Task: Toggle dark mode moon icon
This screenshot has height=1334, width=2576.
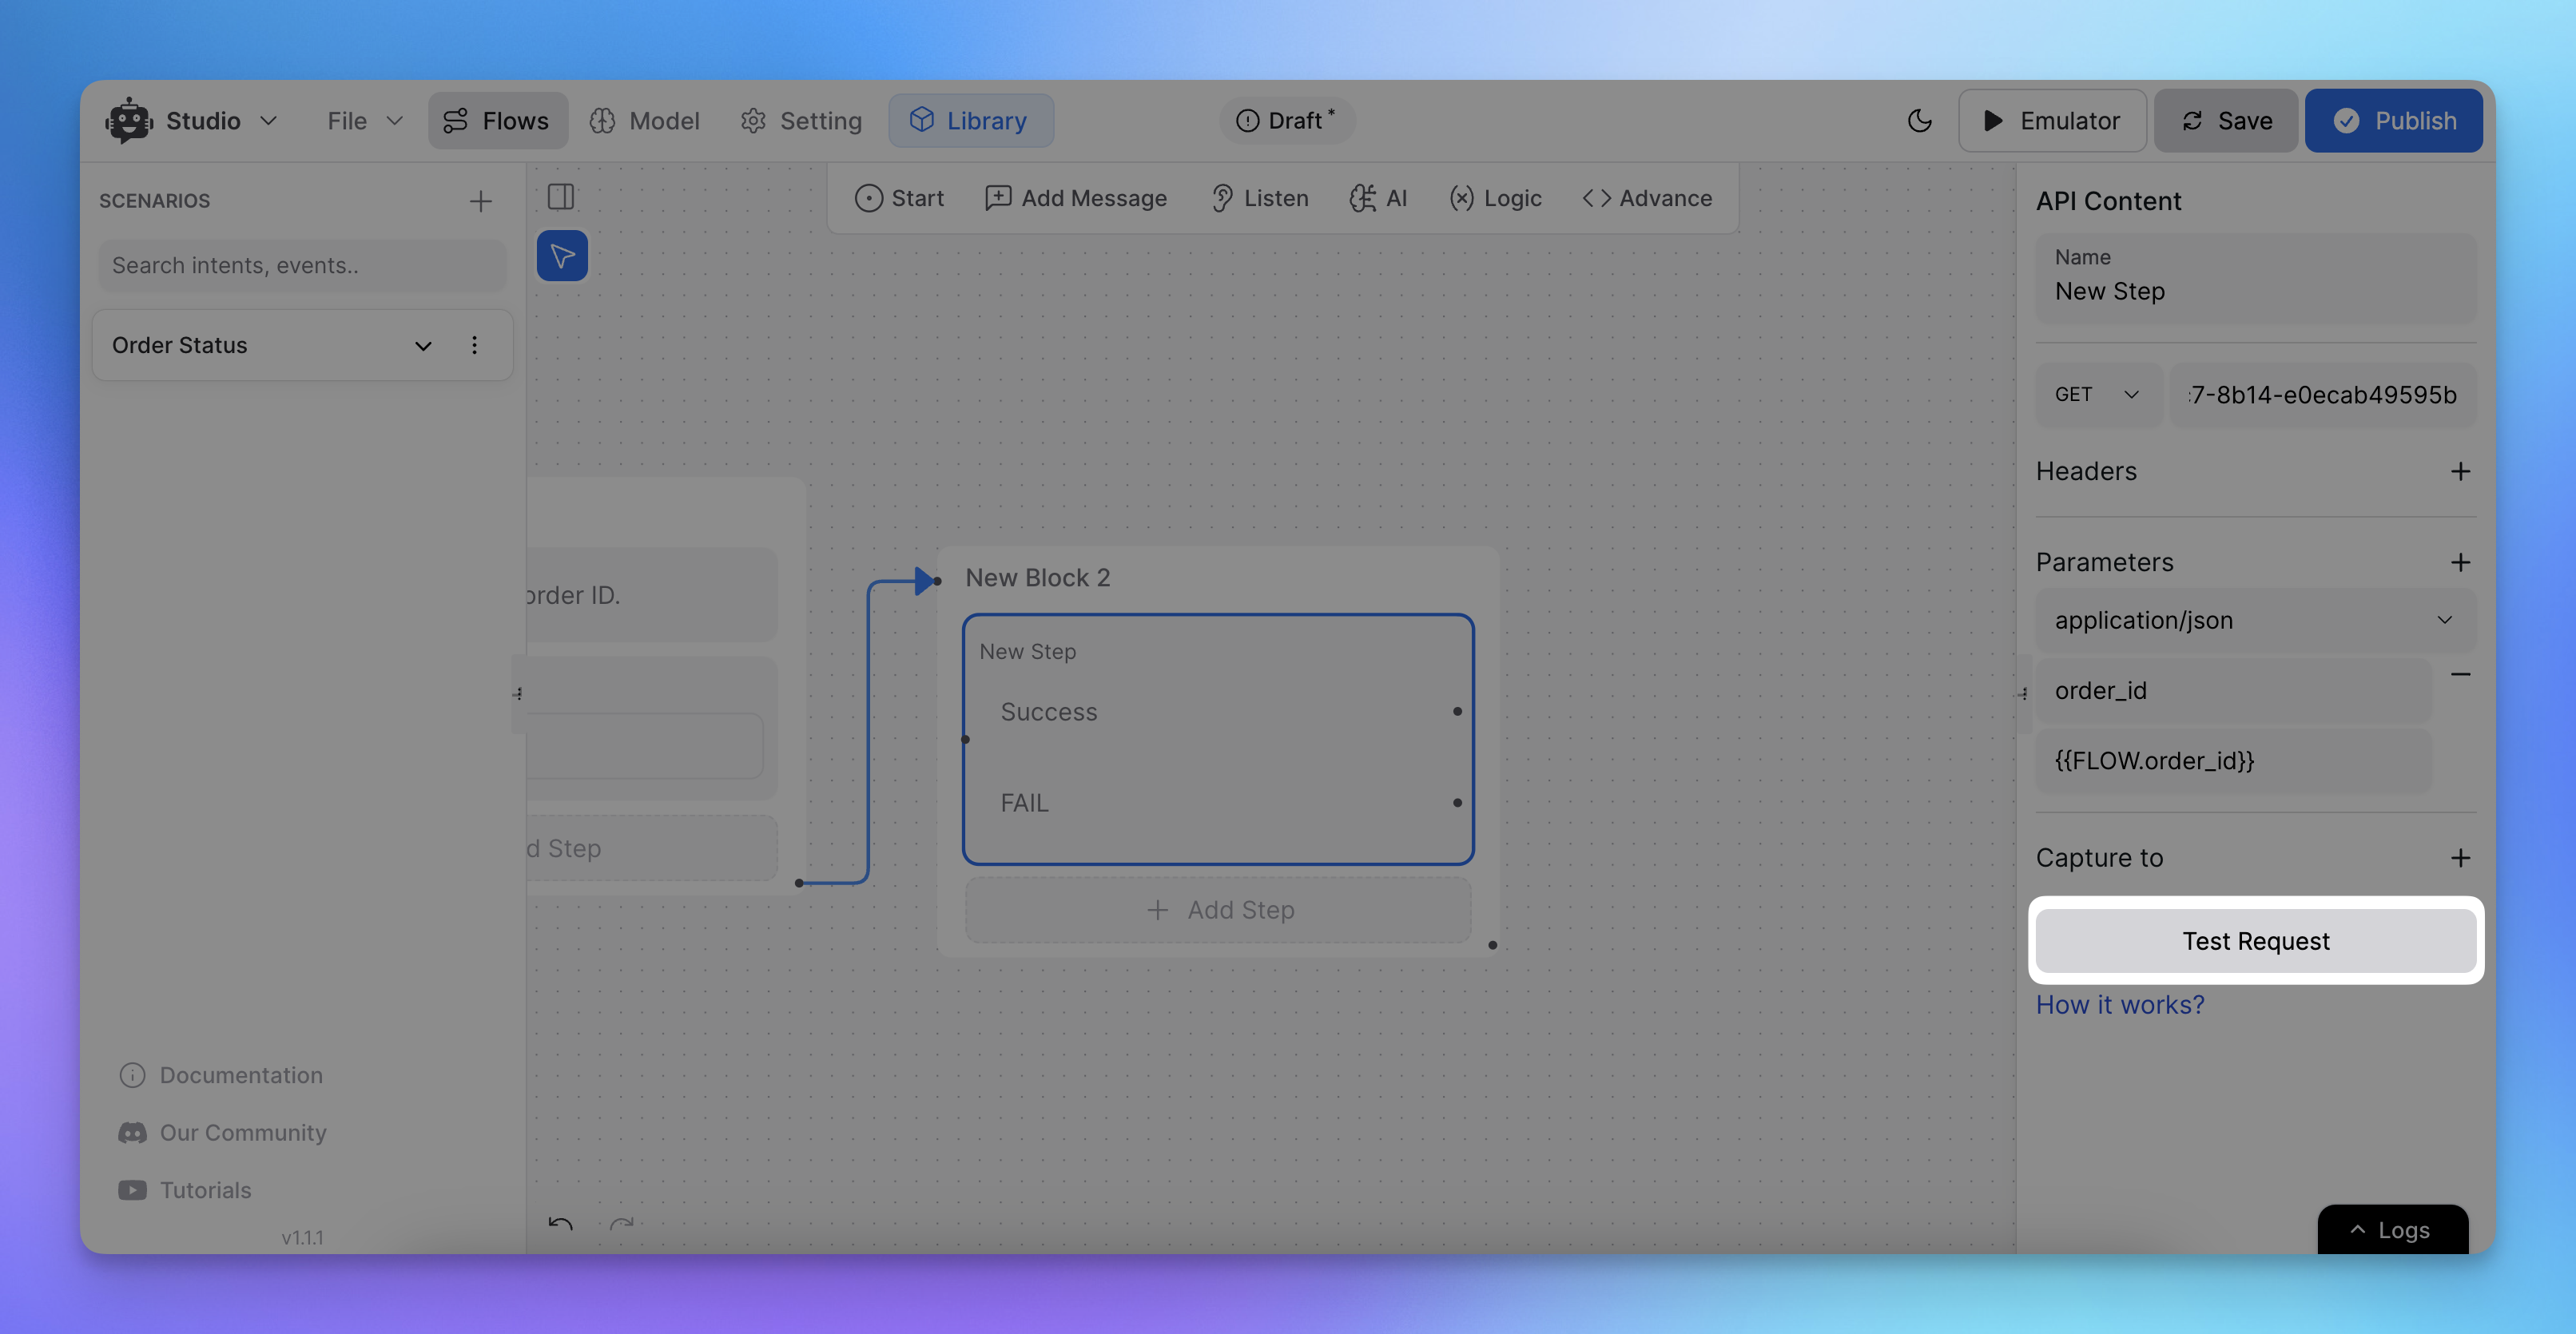Action: click(x=1919, y=121)
